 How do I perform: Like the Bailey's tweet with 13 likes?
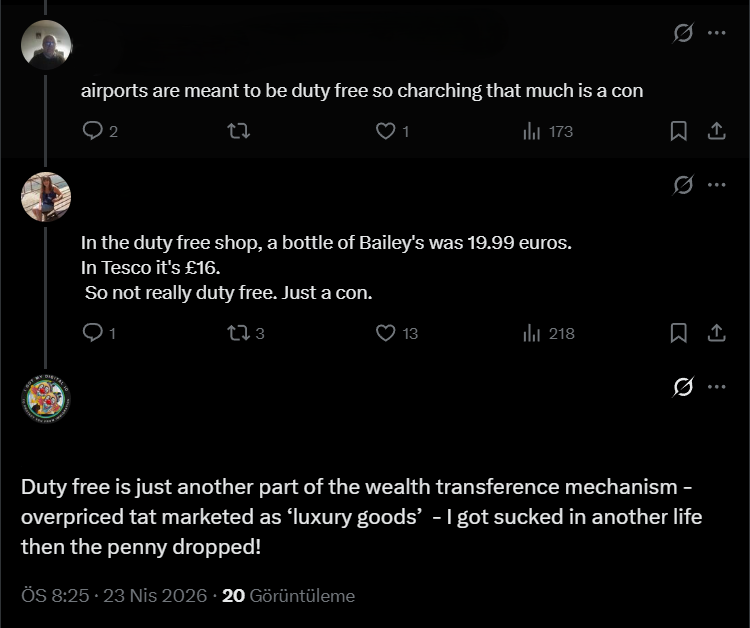385,333
